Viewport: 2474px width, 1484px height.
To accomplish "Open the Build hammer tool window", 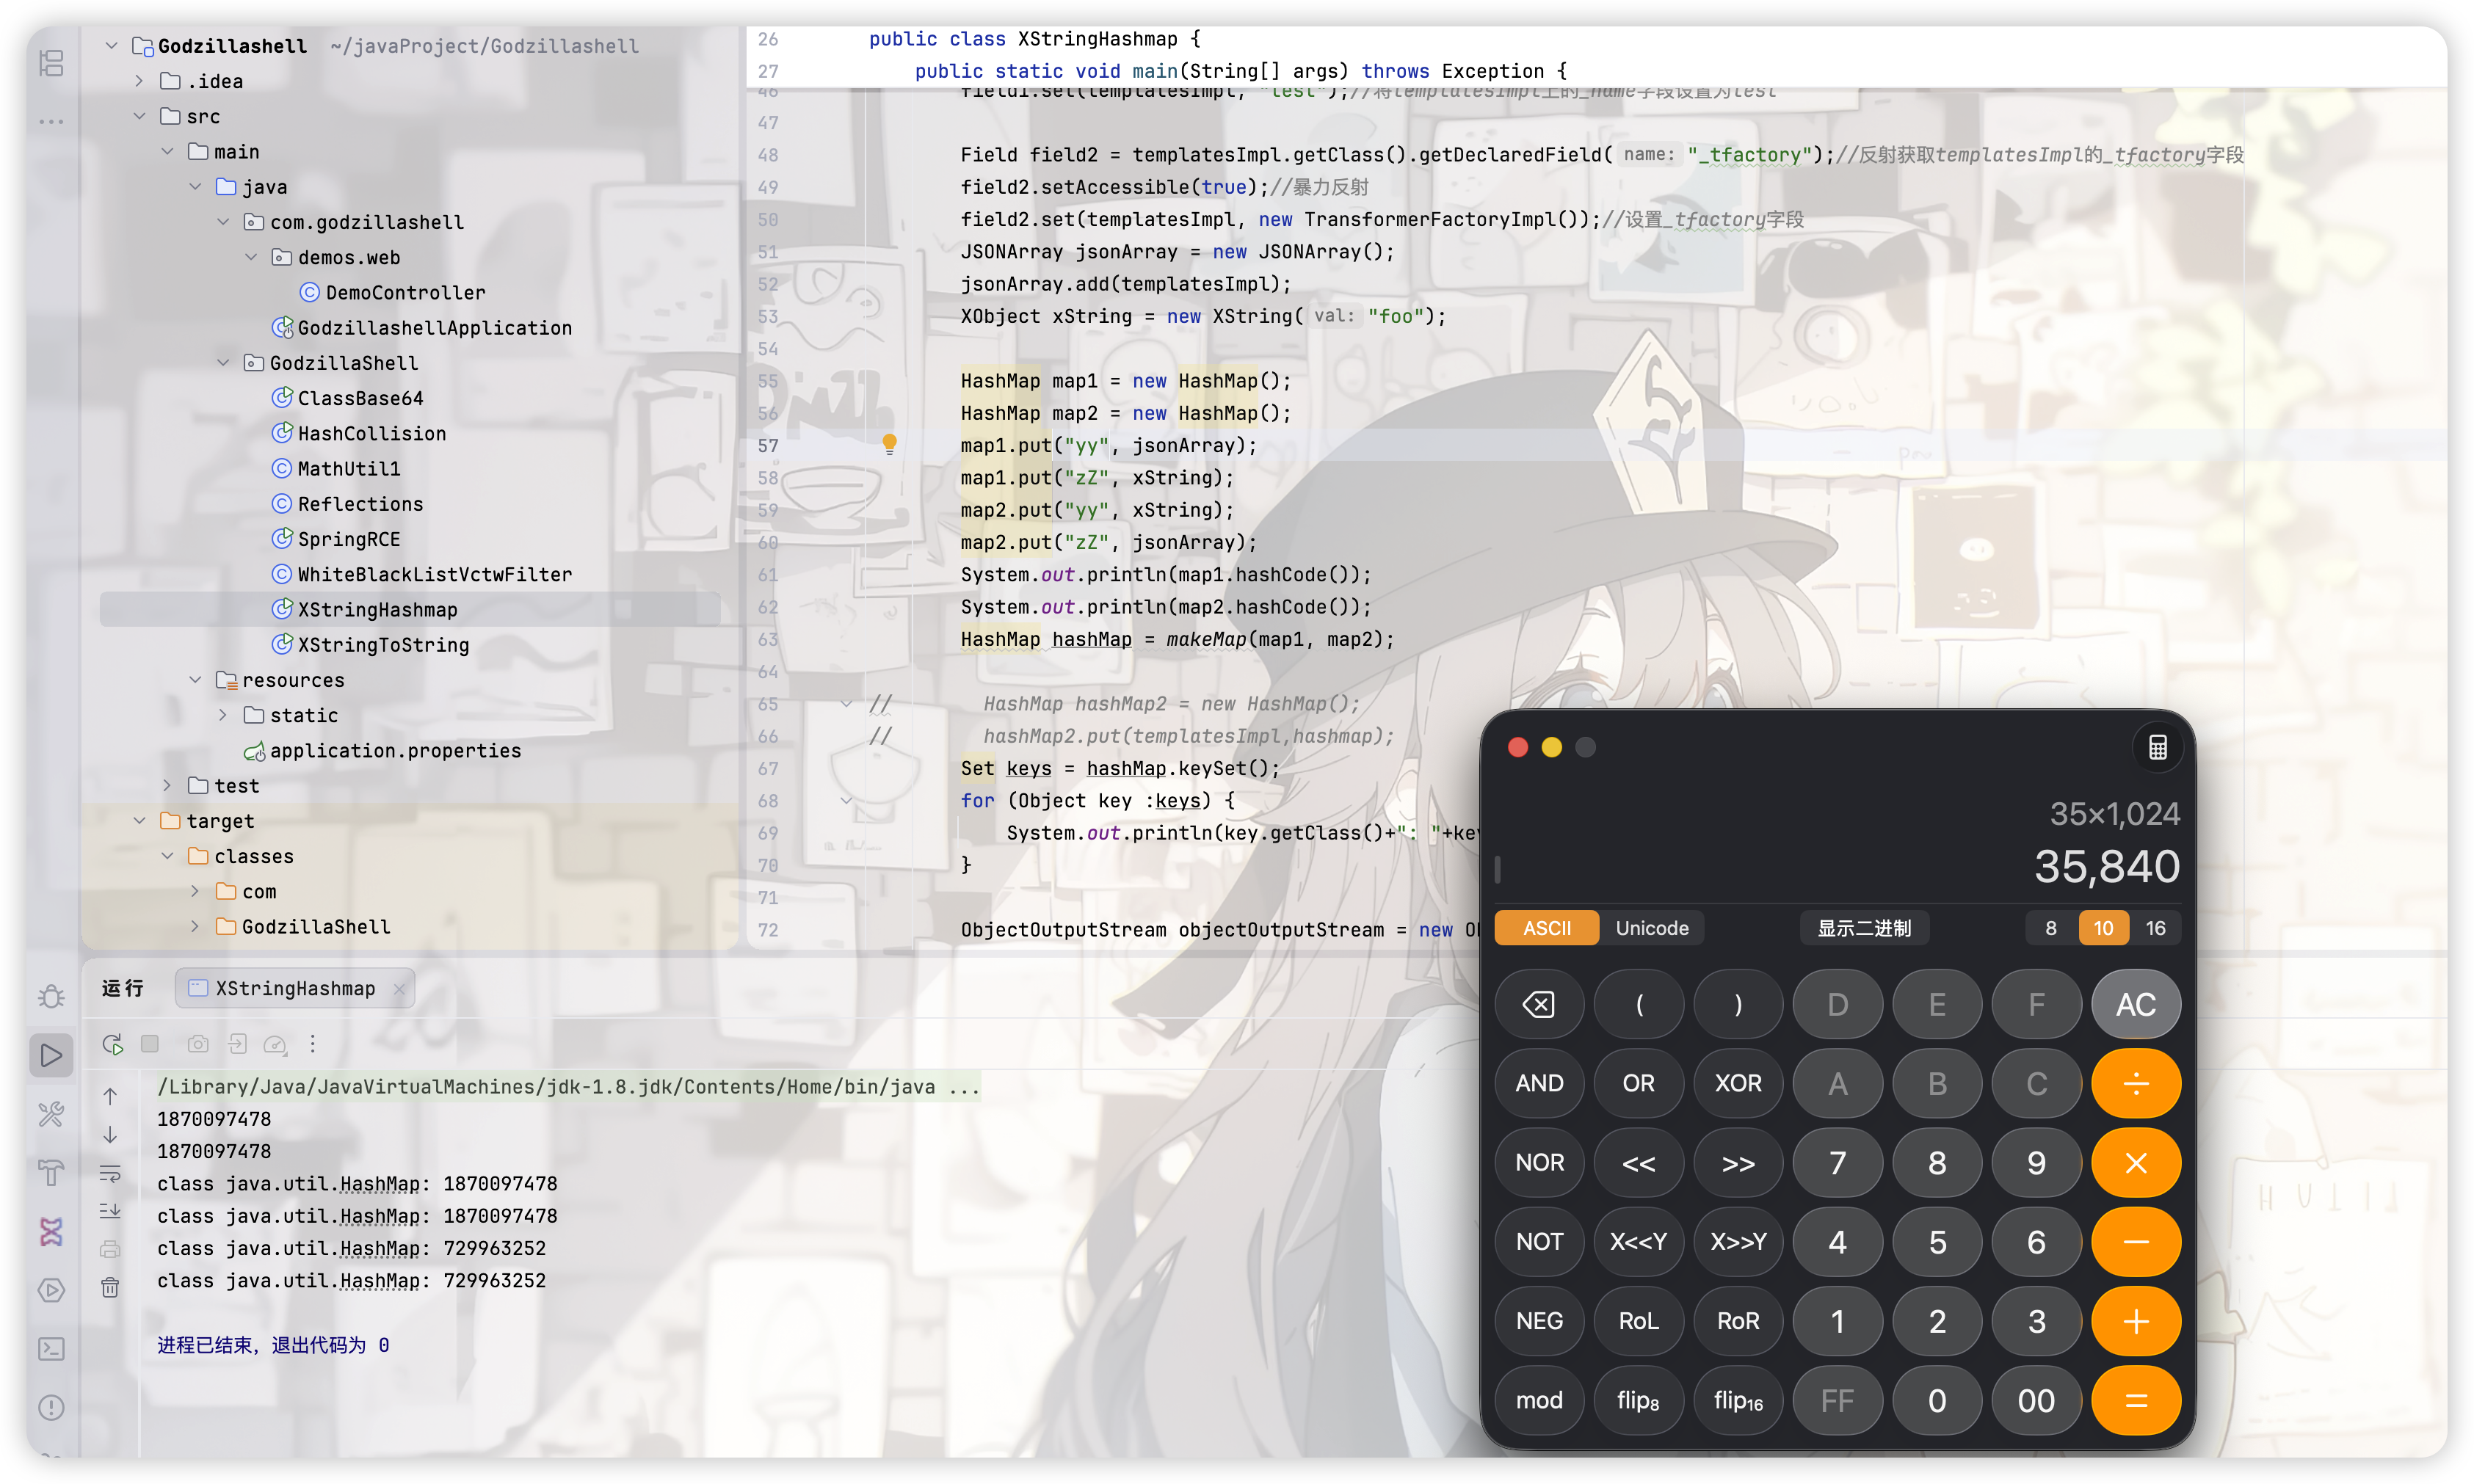I will tap(51, 1172).
